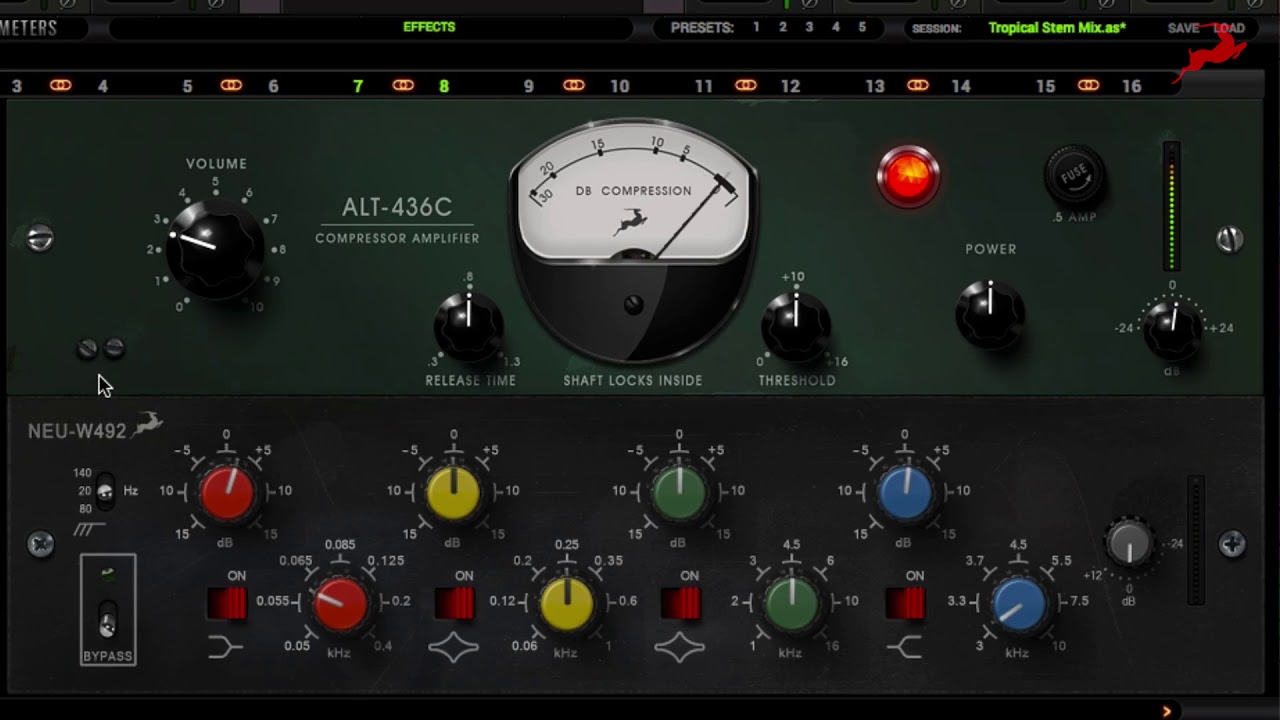Screen dimensions: 1280x720
Task: Click the left silver screw on ALT-436C
Action: pos(40,238)
